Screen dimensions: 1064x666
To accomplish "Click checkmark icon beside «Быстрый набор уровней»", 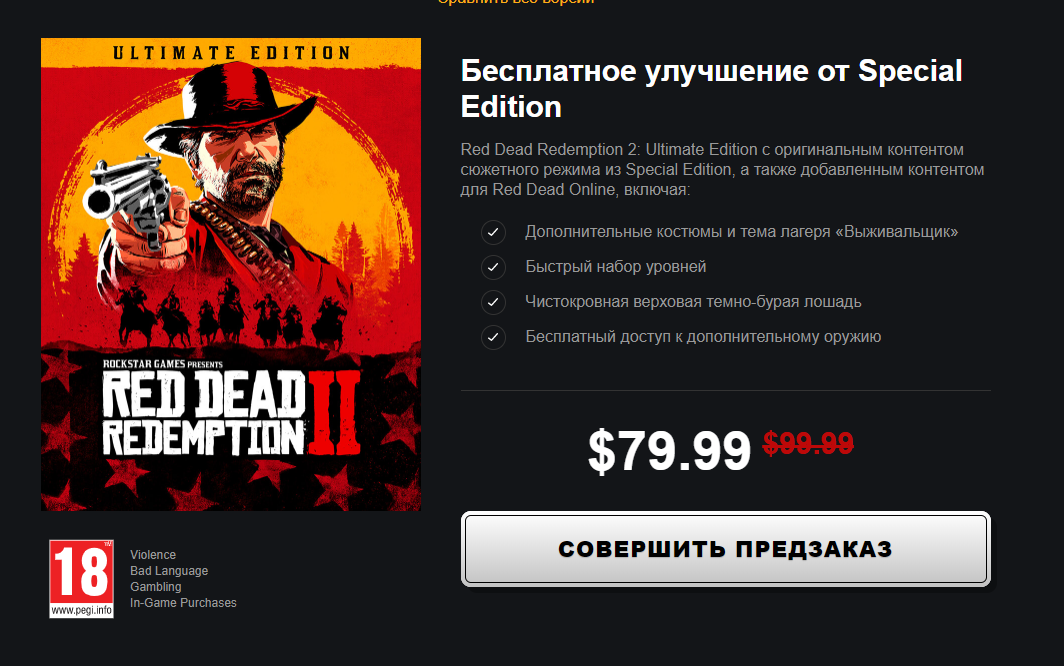I will click(493, 267).
